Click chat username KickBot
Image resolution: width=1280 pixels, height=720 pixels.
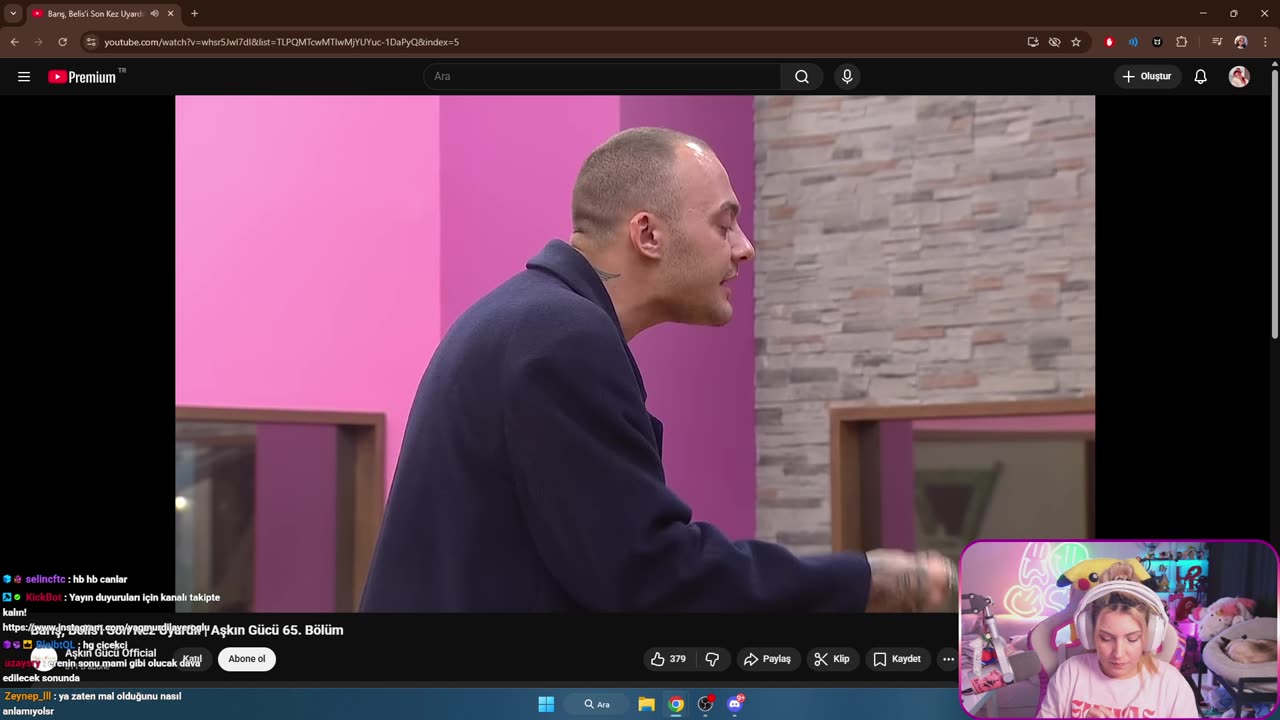point(44,597)
